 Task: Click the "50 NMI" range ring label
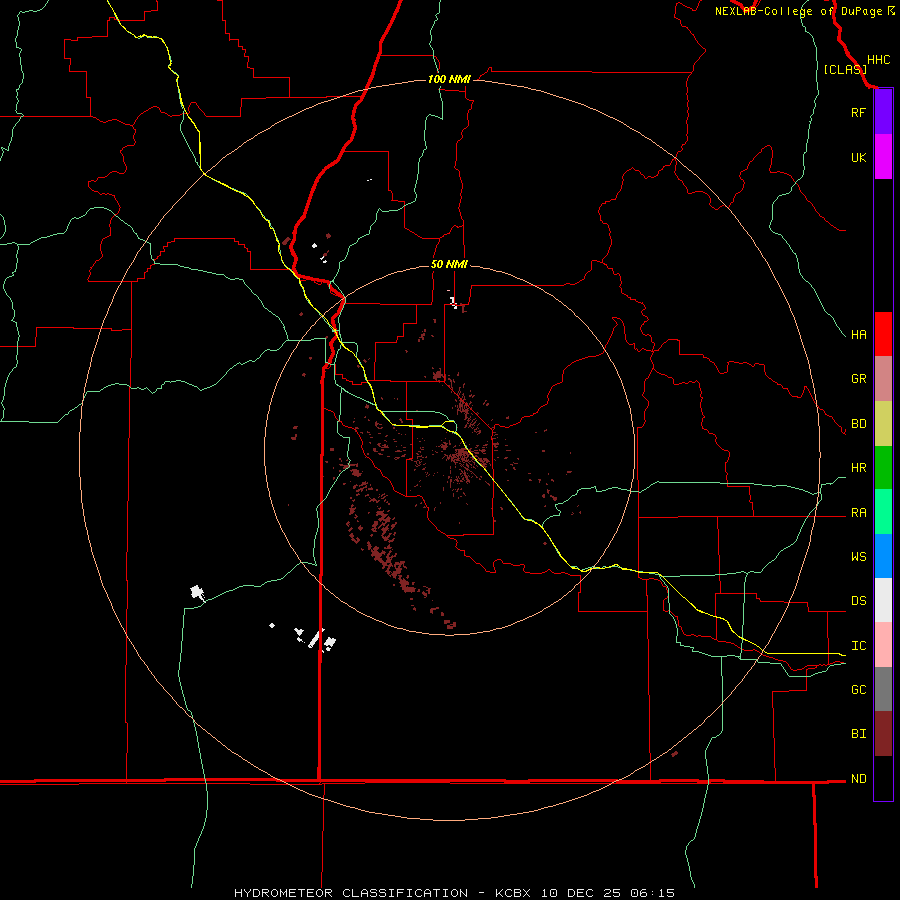[449, 264]
